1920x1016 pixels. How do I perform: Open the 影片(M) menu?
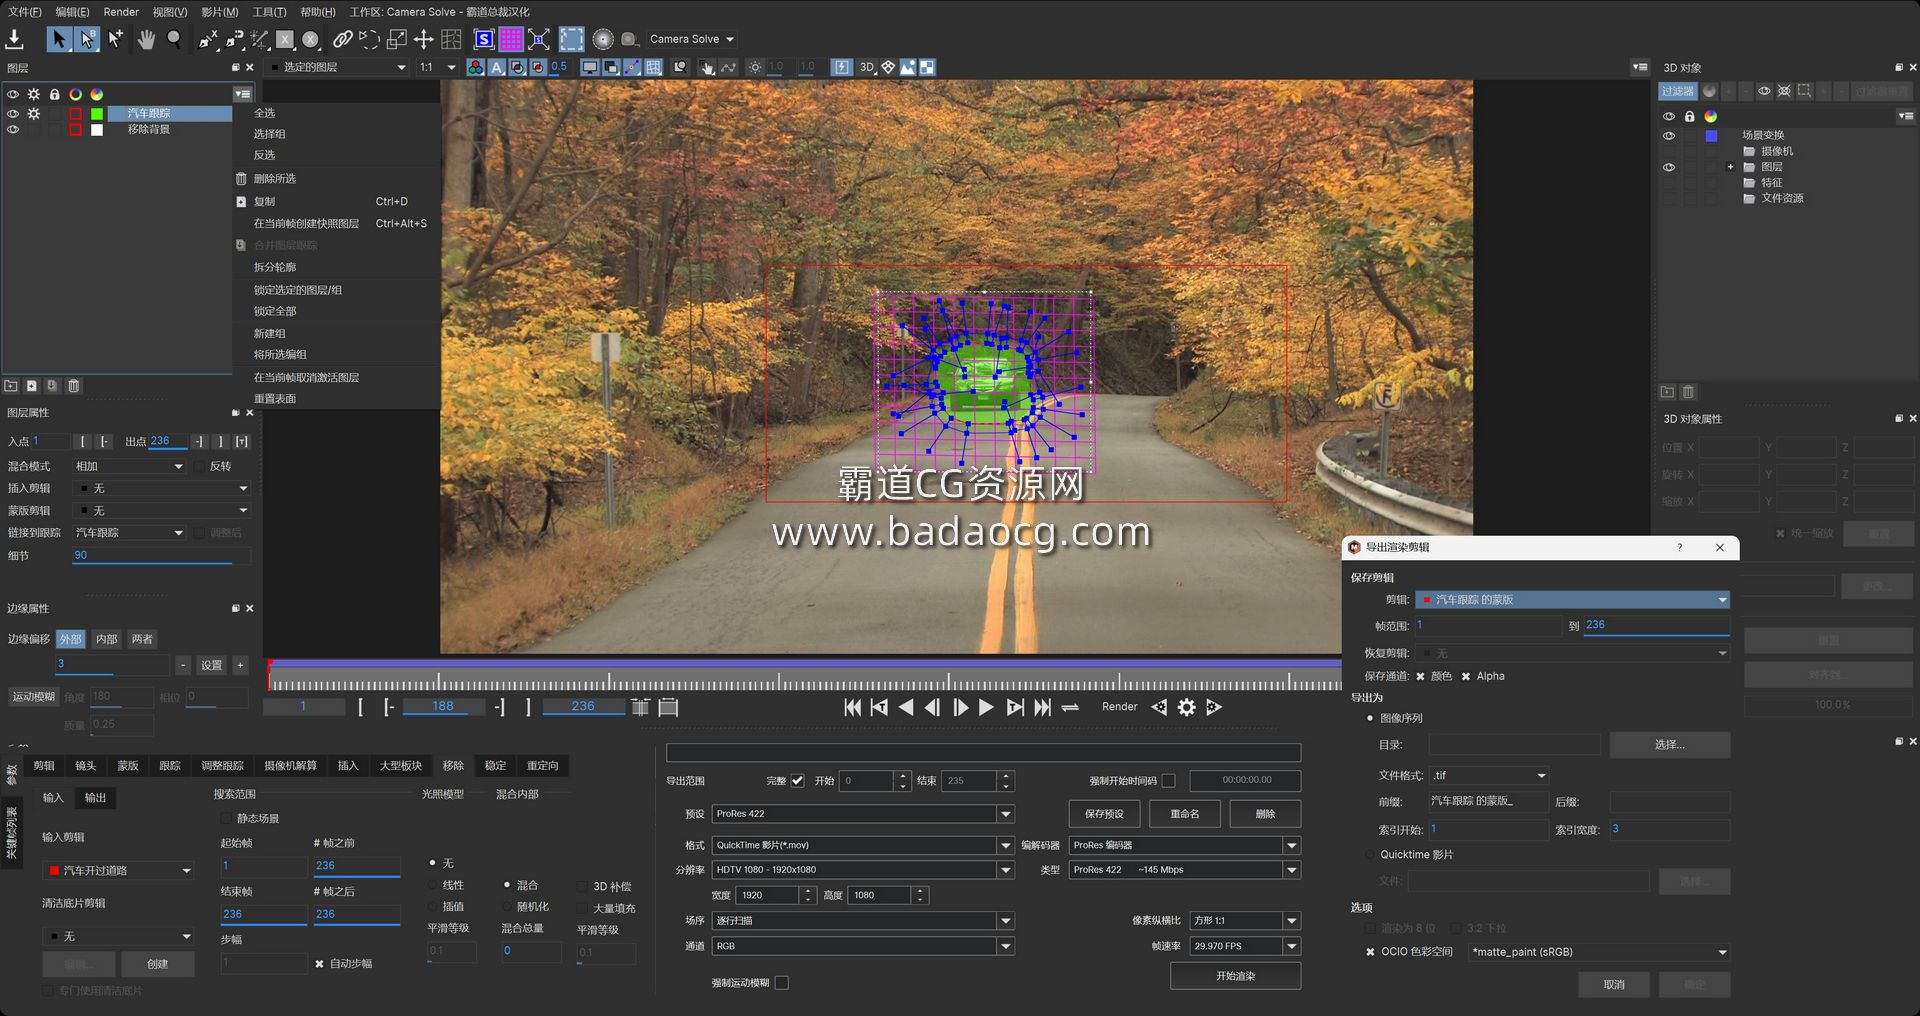219,12
